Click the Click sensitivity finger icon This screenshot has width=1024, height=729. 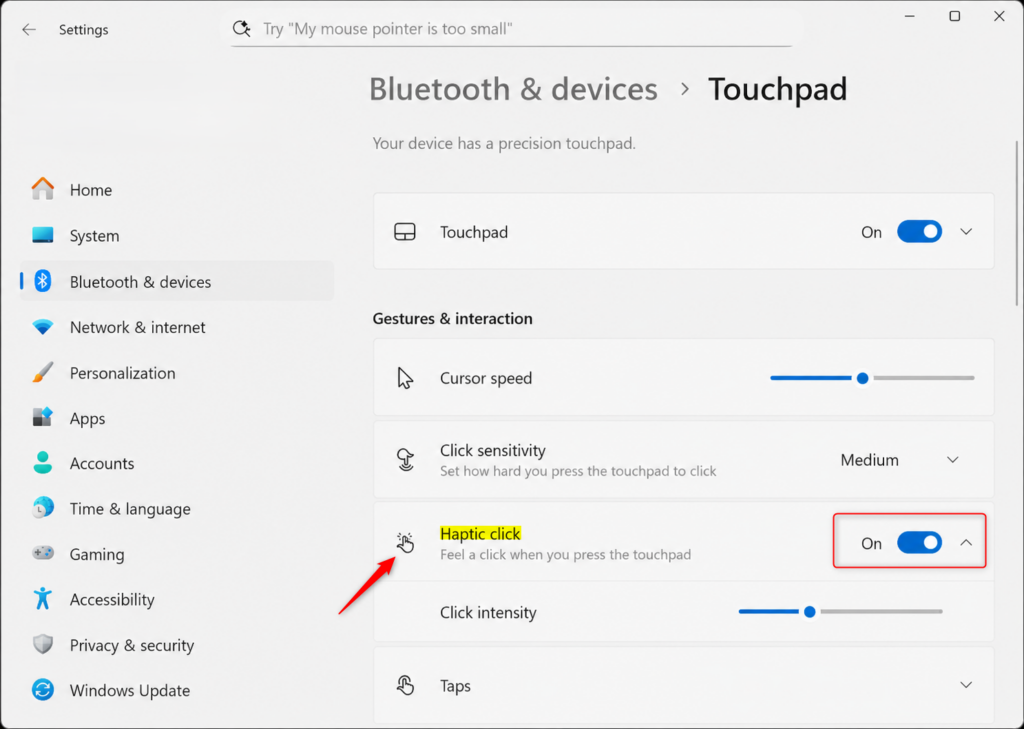406,459
